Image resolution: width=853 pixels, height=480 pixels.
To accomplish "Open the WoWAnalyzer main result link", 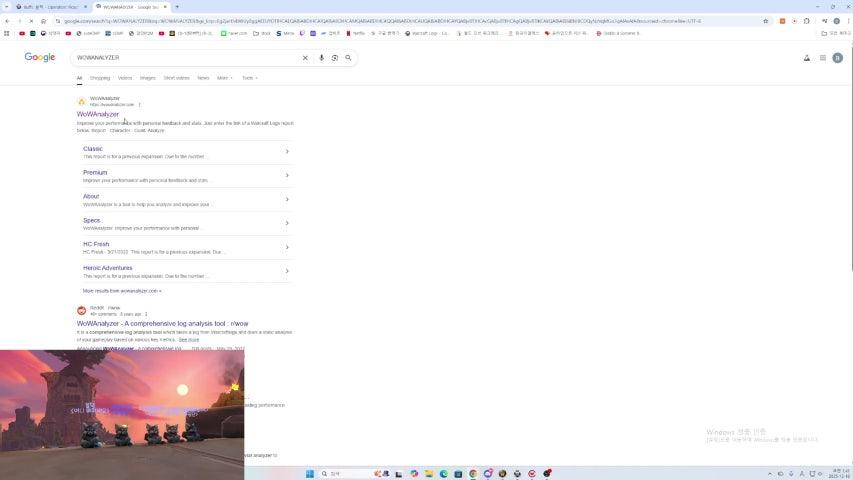I will click(98, 114).
